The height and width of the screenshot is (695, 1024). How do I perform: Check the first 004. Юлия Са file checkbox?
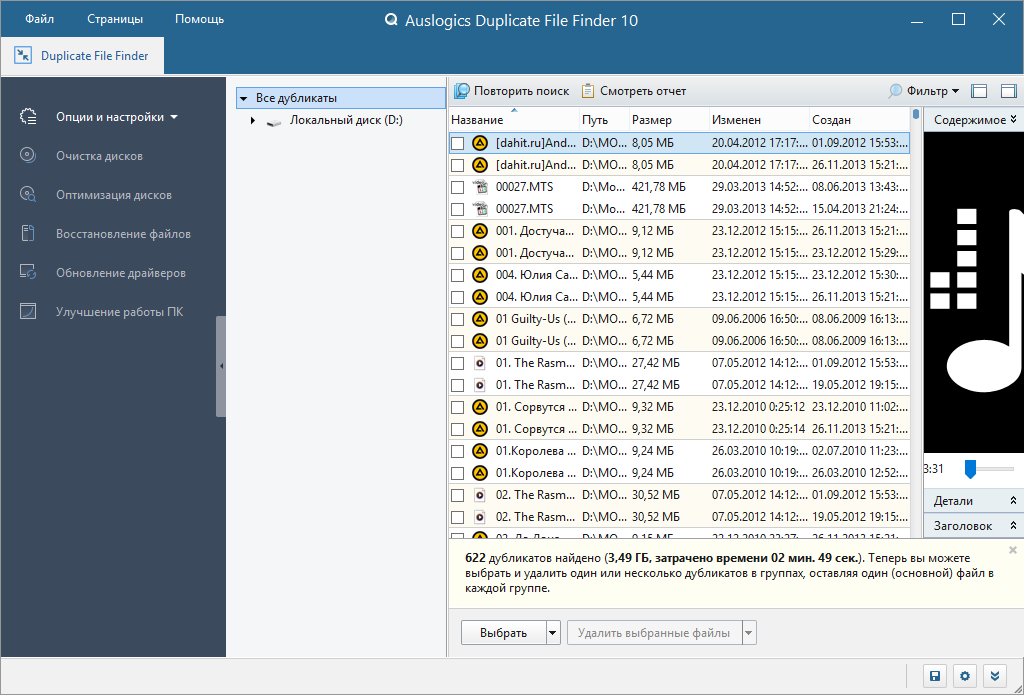[458, 275]
